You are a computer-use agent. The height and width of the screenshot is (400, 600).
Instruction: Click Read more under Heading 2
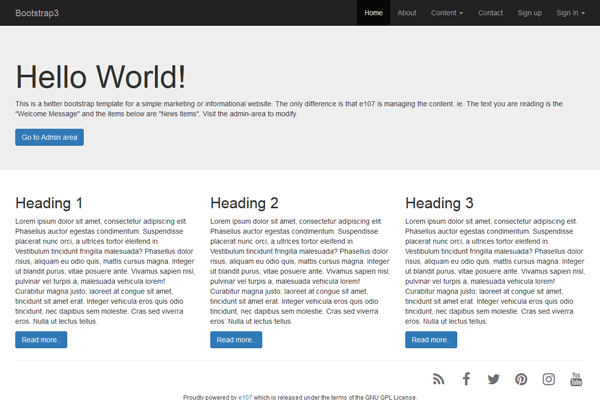(236, 340)
